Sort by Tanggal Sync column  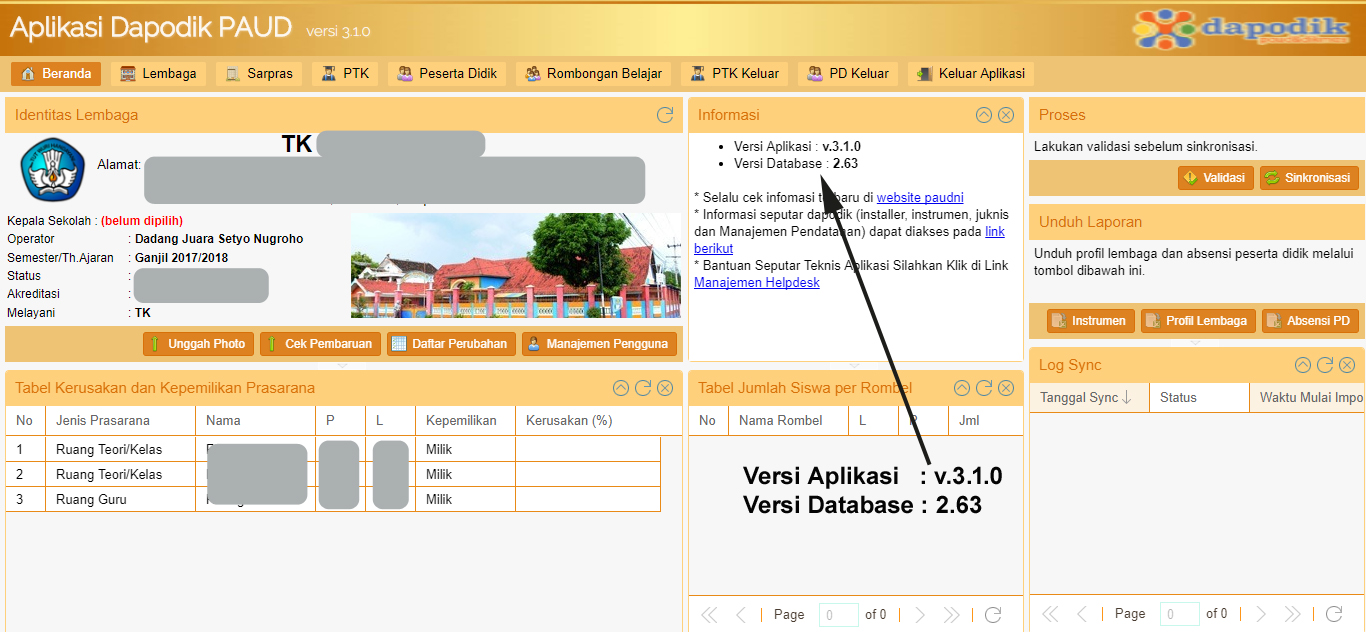pyautogui.click(x=1089, y=397)
